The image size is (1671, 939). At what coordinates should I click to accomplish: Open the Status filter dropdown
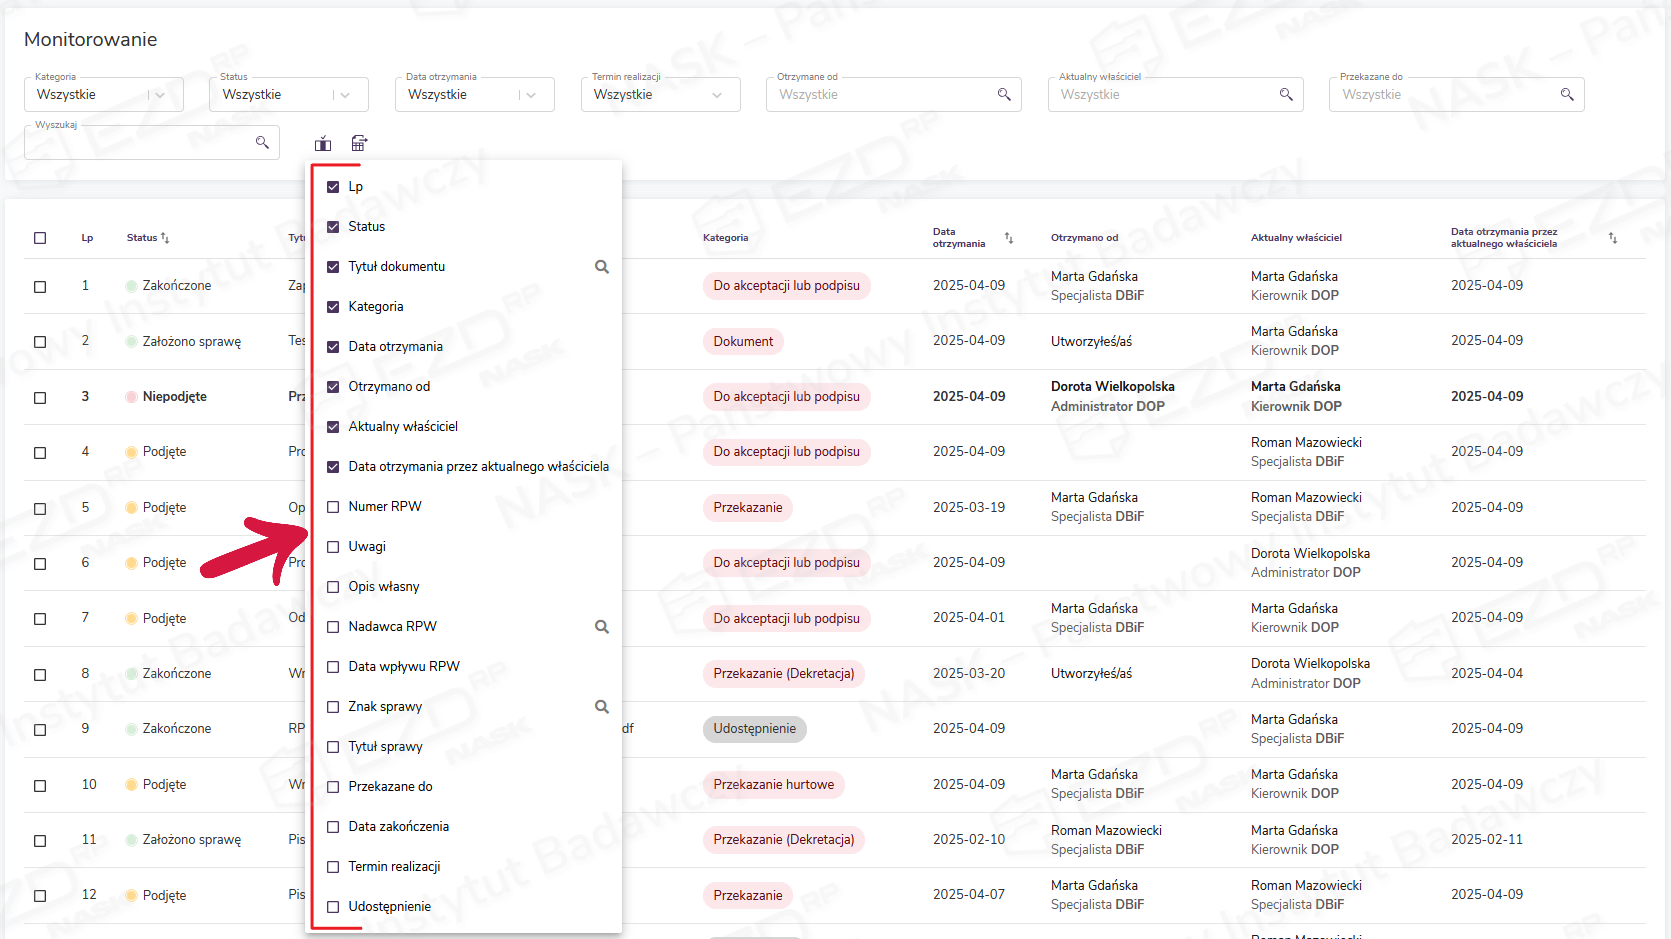(x=345, y=95)
